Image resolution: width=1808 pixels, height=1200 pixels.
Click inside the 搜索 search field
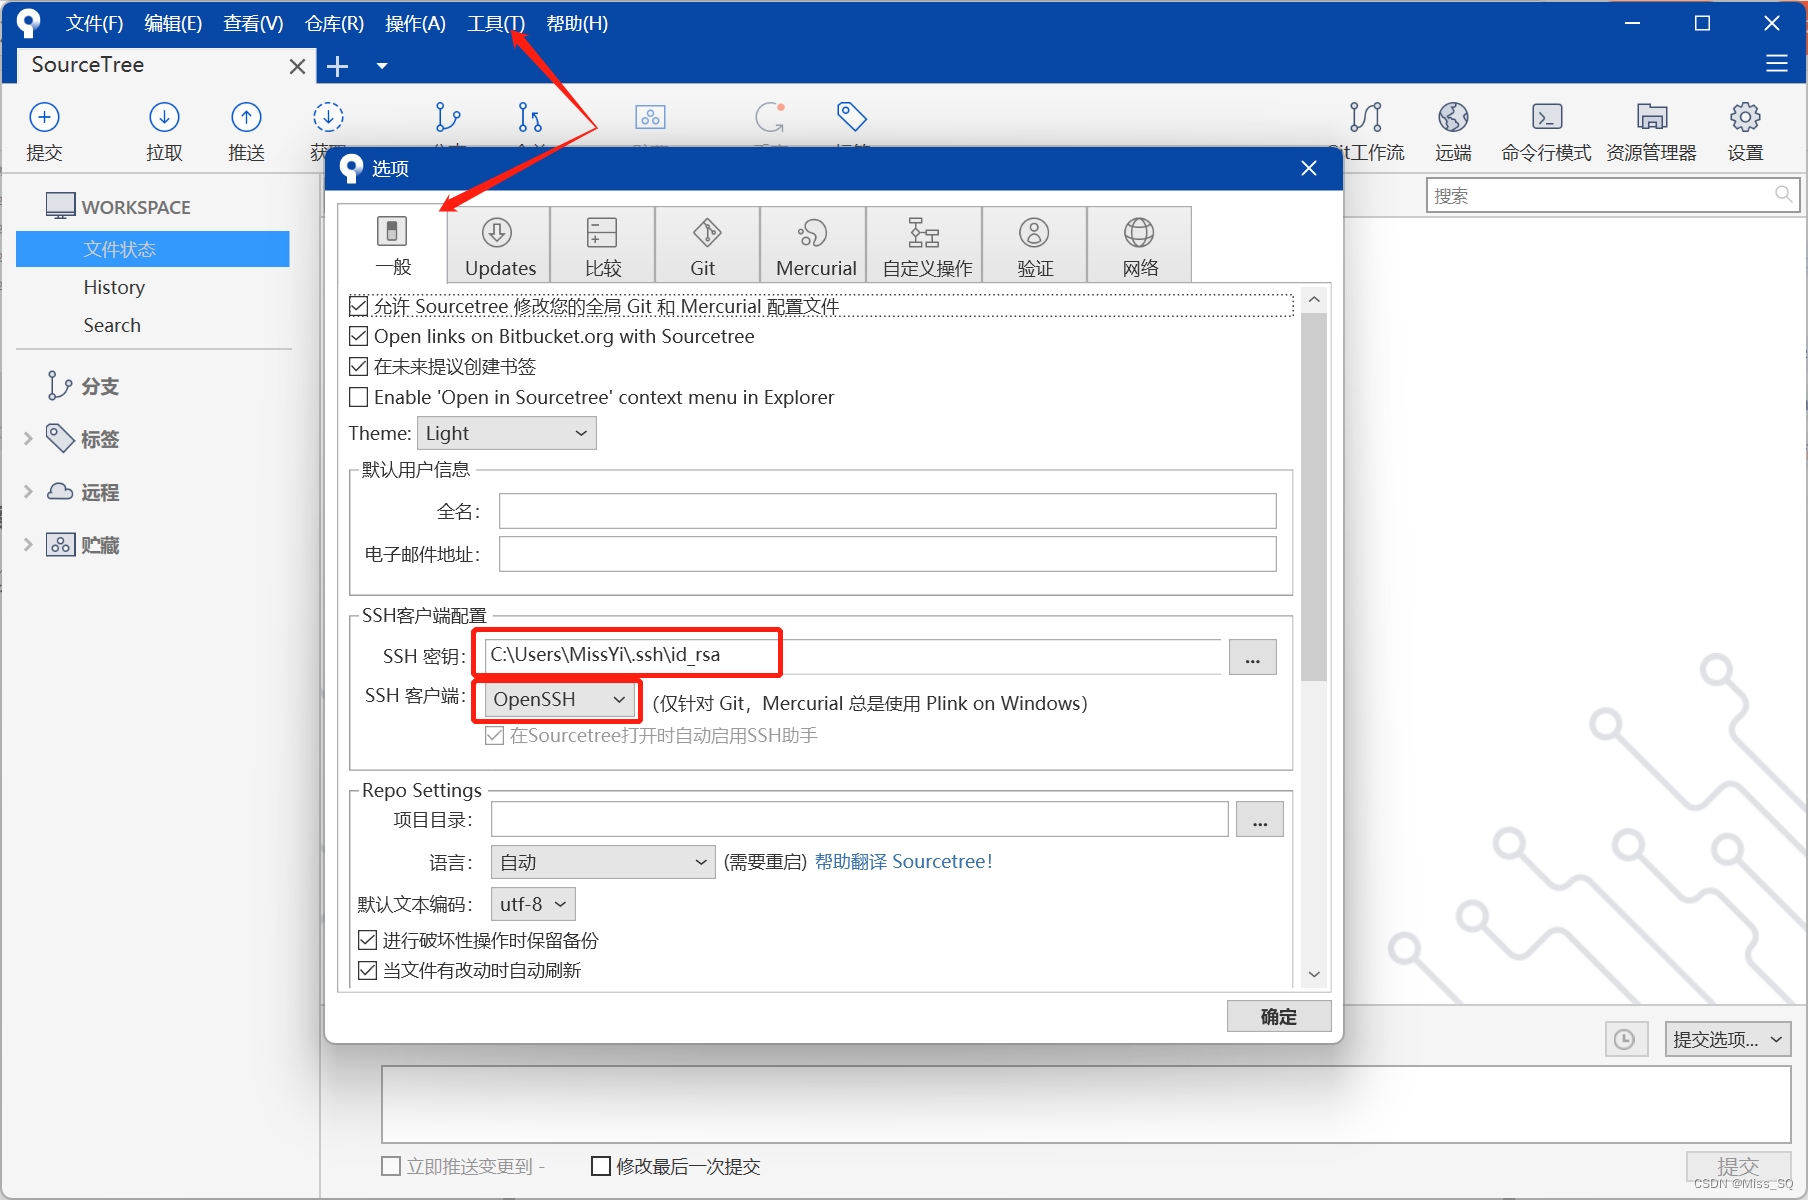click(1600, 194)
